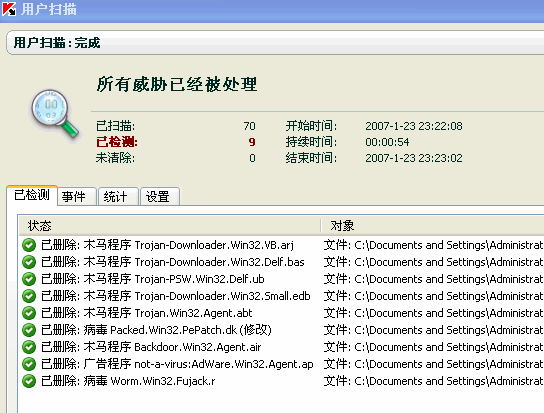
Task: Click the 用户扫描:完成 status header bar
Action: (275, 43)
